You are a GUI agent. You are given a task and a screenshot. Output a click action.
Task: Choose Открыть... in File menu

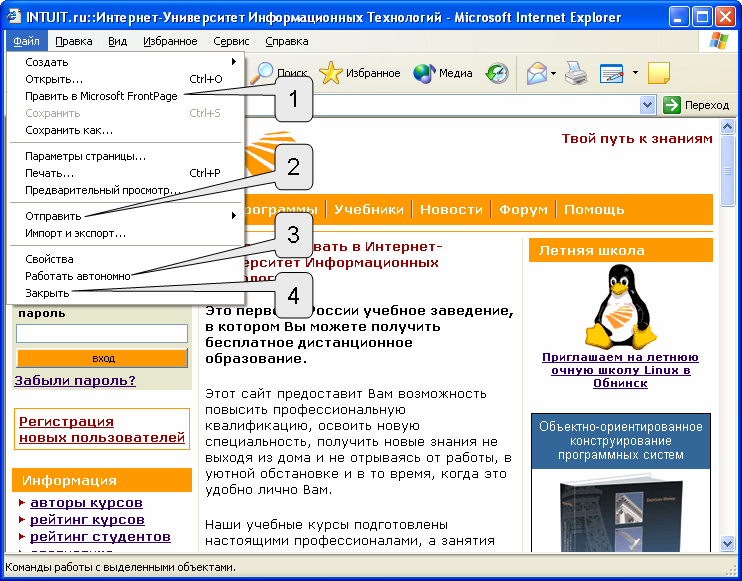pyautogui.click(x=125, y=79)
